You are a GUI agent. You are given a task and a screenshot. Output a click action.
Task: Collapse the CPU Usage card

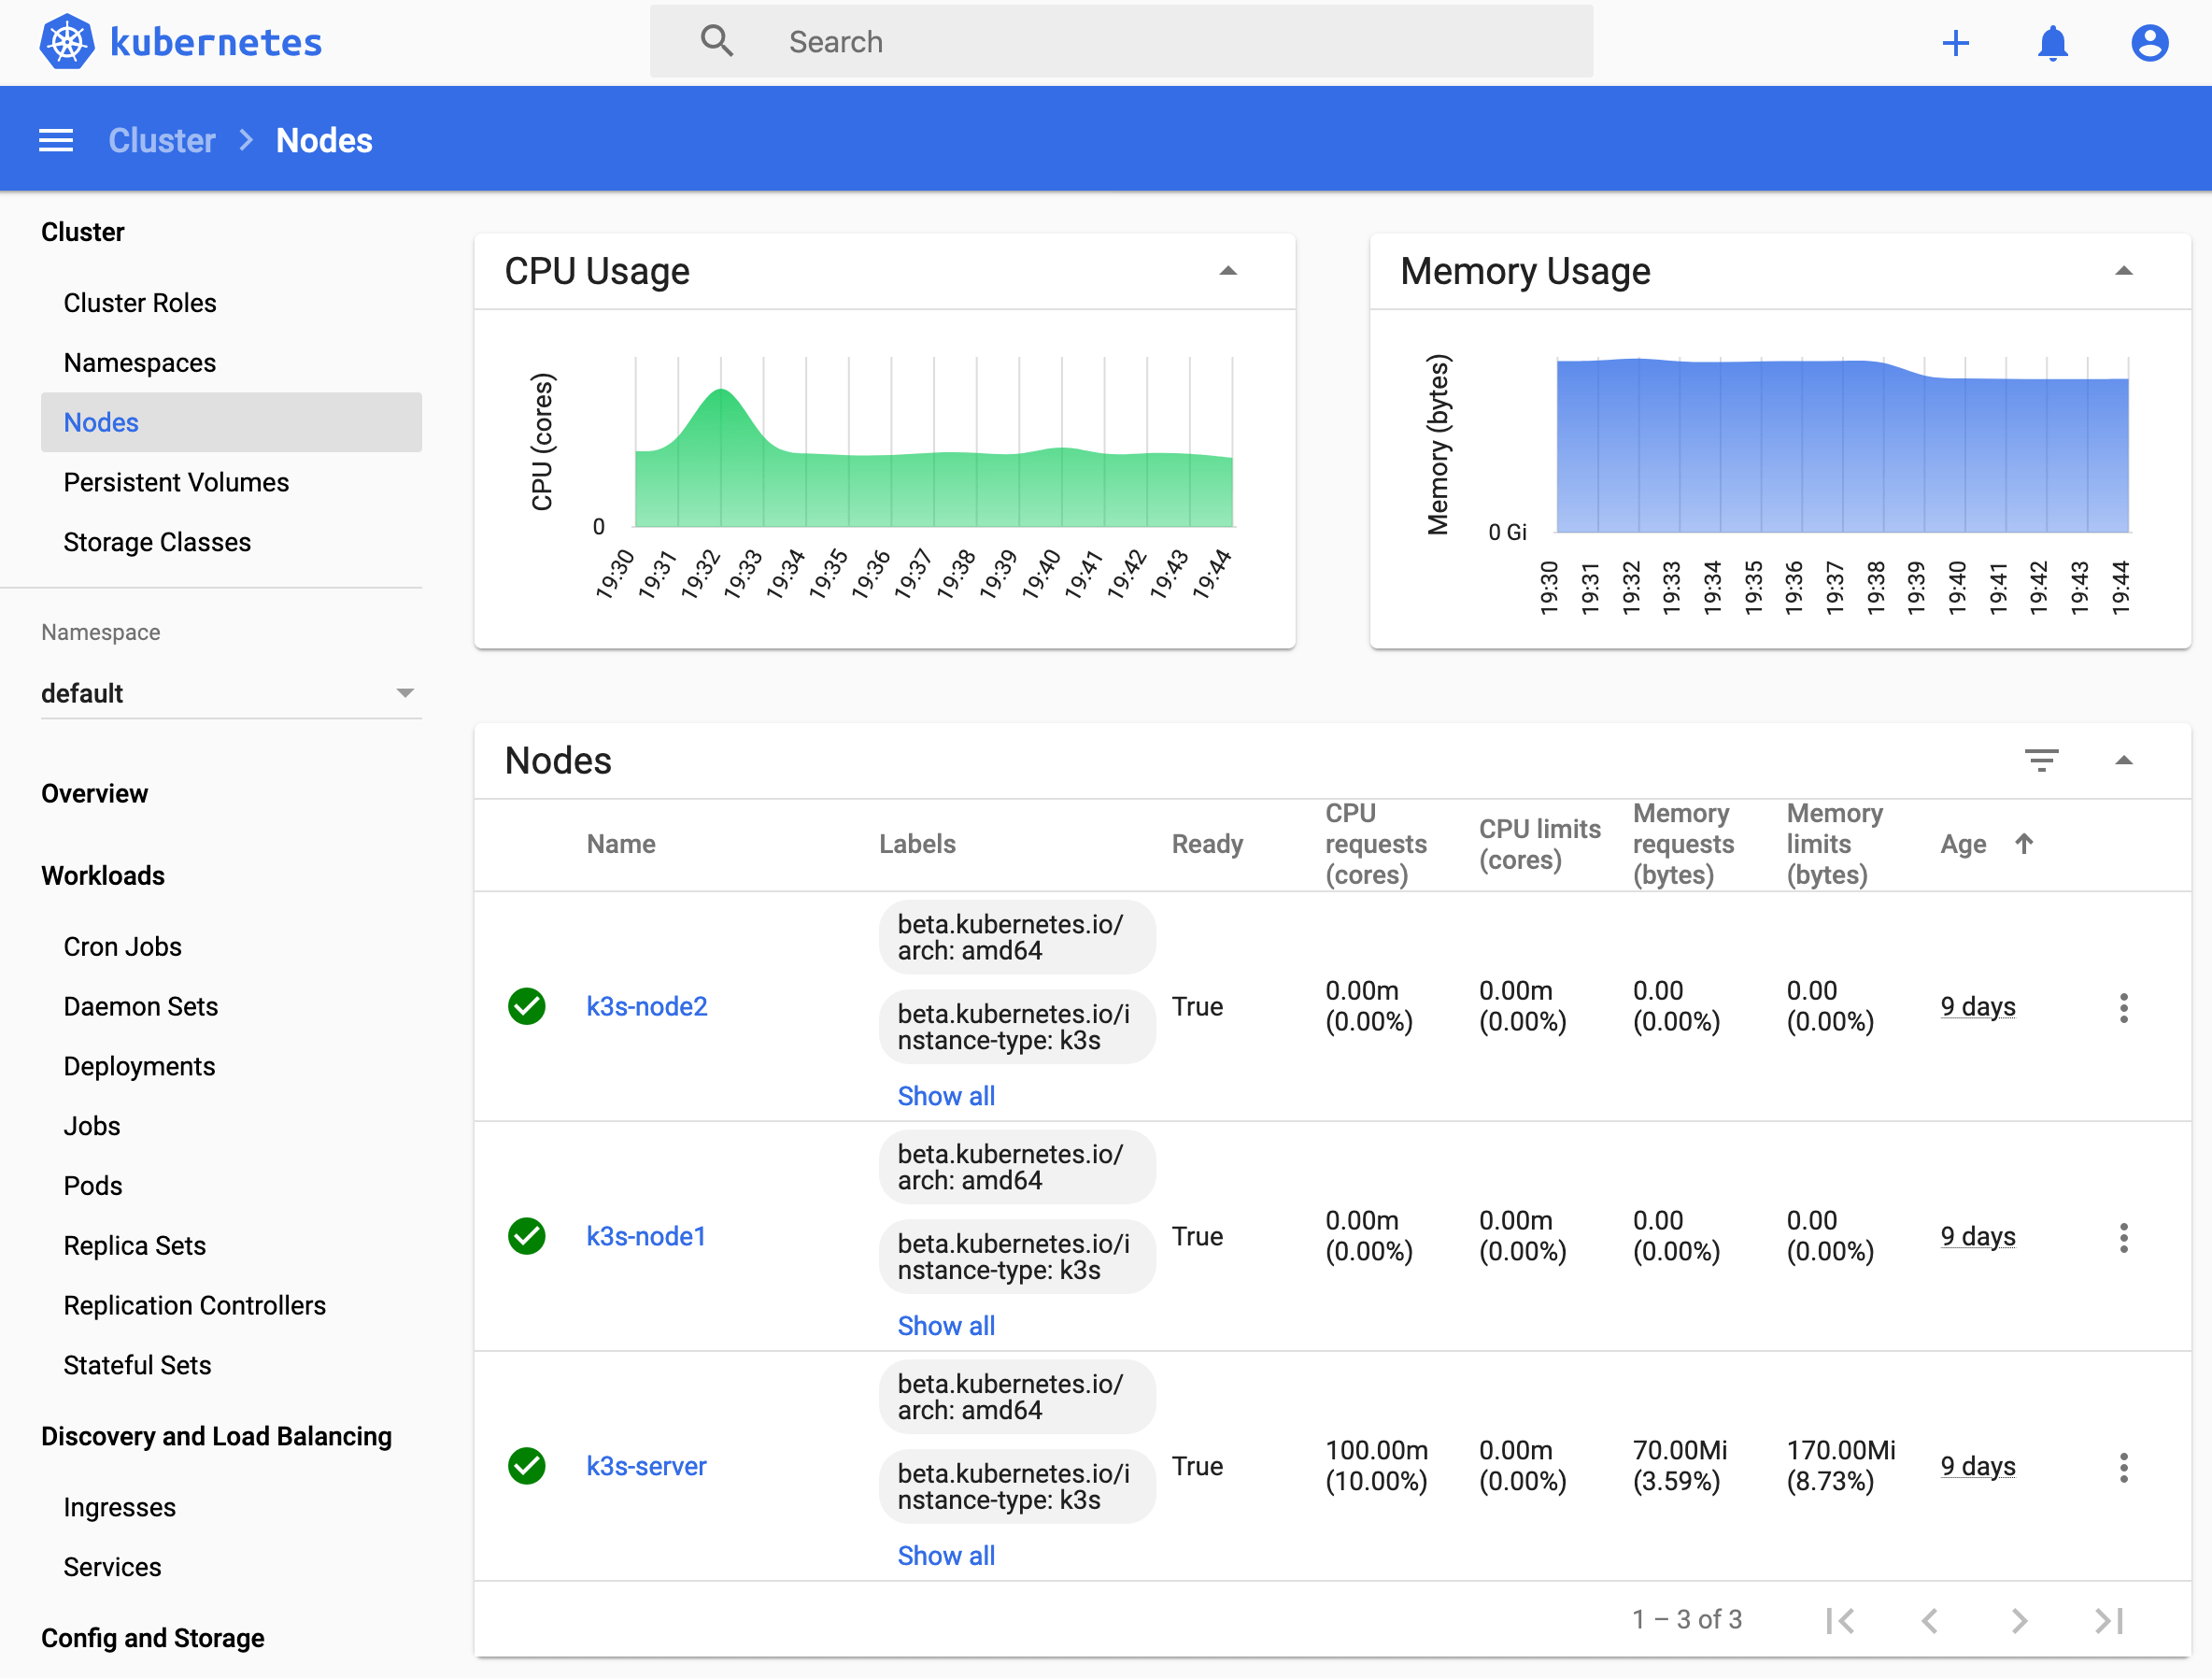pyautogui.click(x=1228, y=271)
